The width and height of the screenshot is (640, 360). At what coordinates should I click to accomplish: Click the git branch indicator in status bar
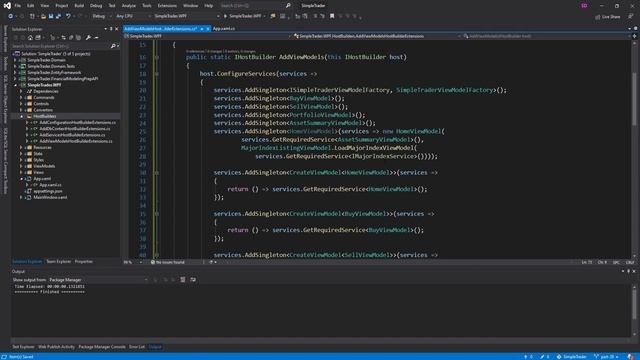point(607,357)
